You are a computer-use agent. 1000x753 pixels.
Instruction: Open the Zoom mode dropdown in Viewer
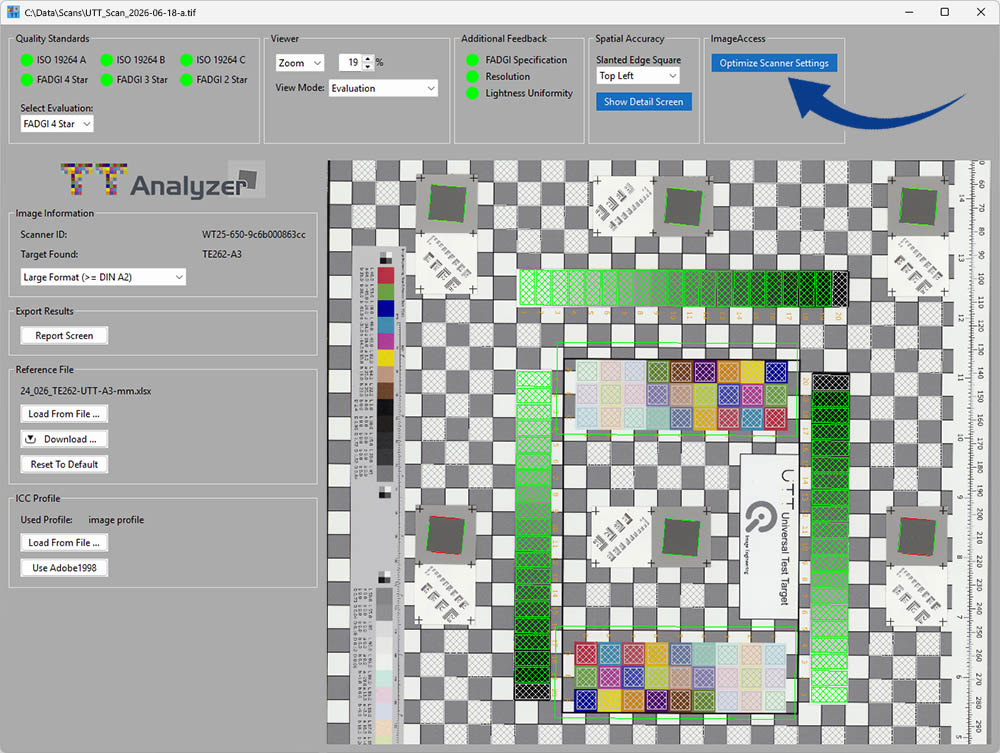(x=300, y=62)
